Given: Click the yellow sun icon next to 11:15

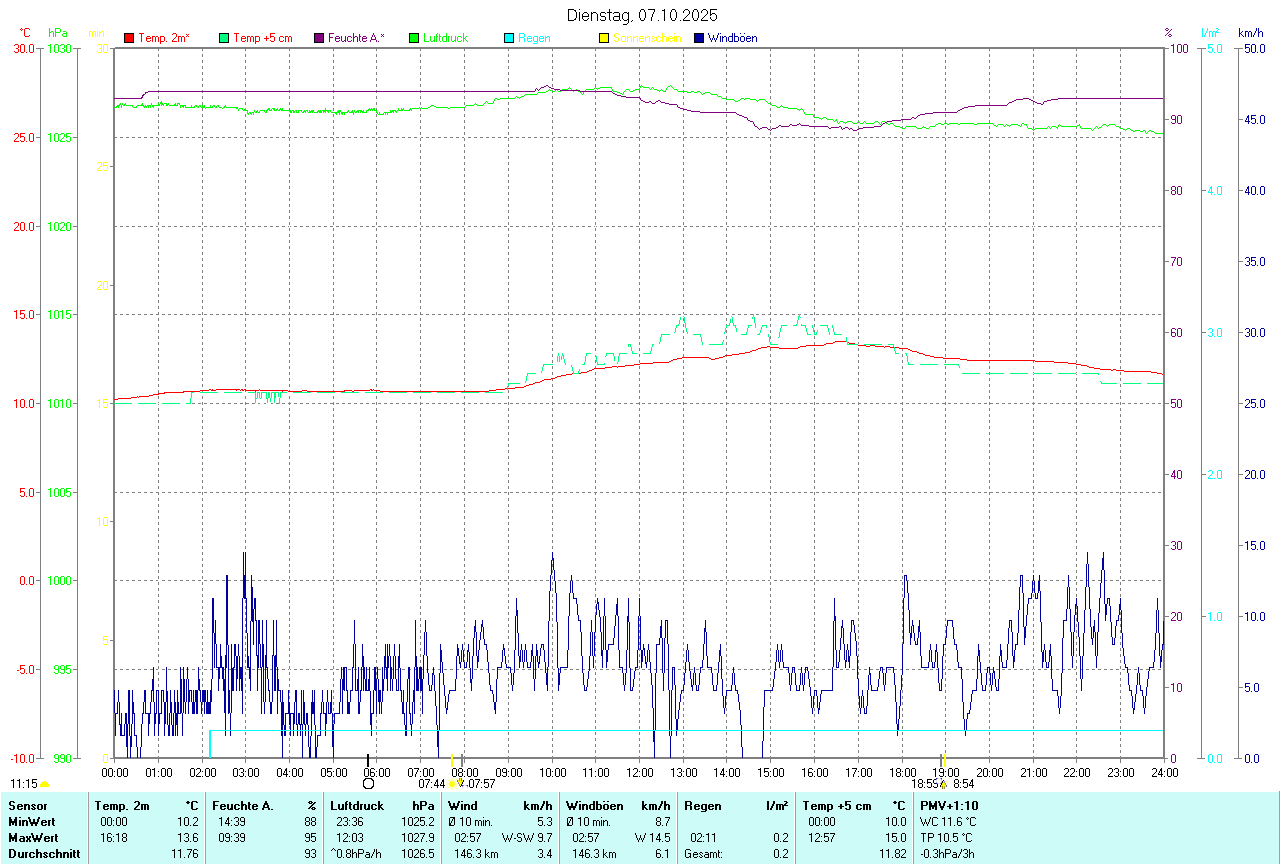Looking at the screenshot, I should (45, 784).
